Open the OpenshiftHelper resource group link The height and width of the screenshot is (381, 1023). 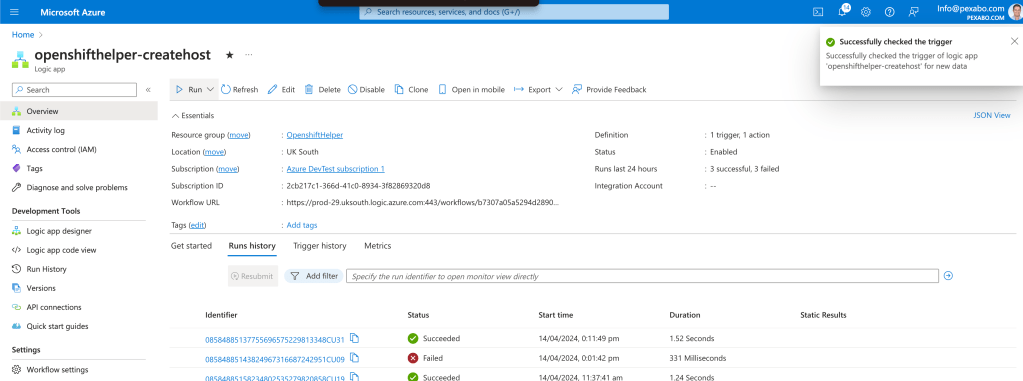click(314, 135)
